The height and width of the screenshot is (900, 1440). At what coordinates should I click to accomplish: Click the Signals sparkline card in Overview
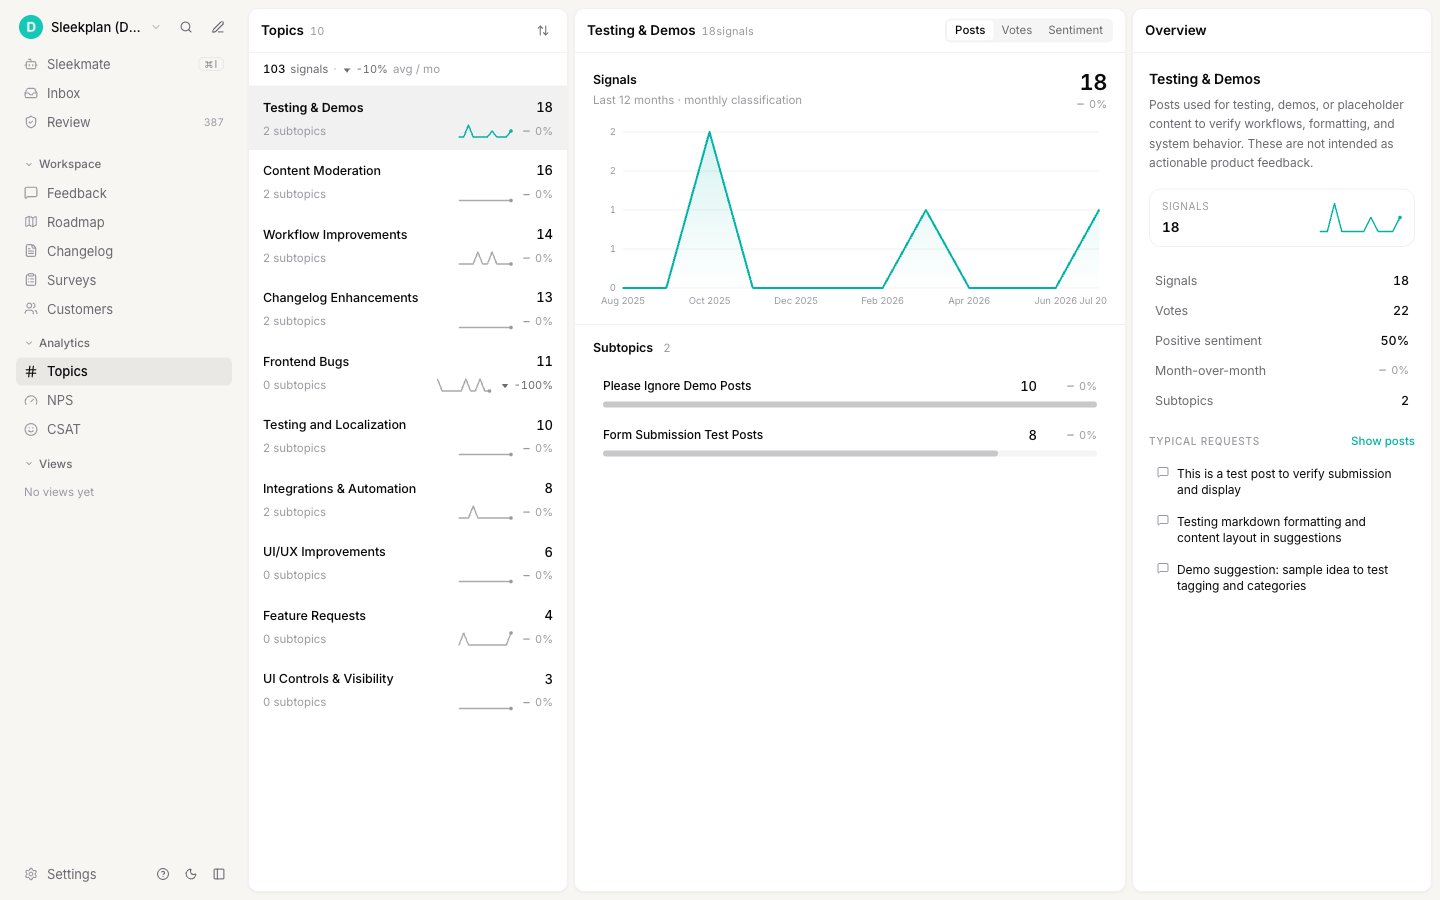pos(1282,217)
